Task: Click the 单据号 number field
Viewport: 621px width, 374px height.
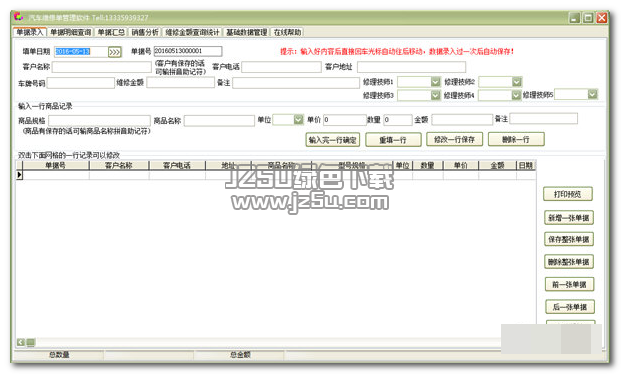Action: coord(188,51)
